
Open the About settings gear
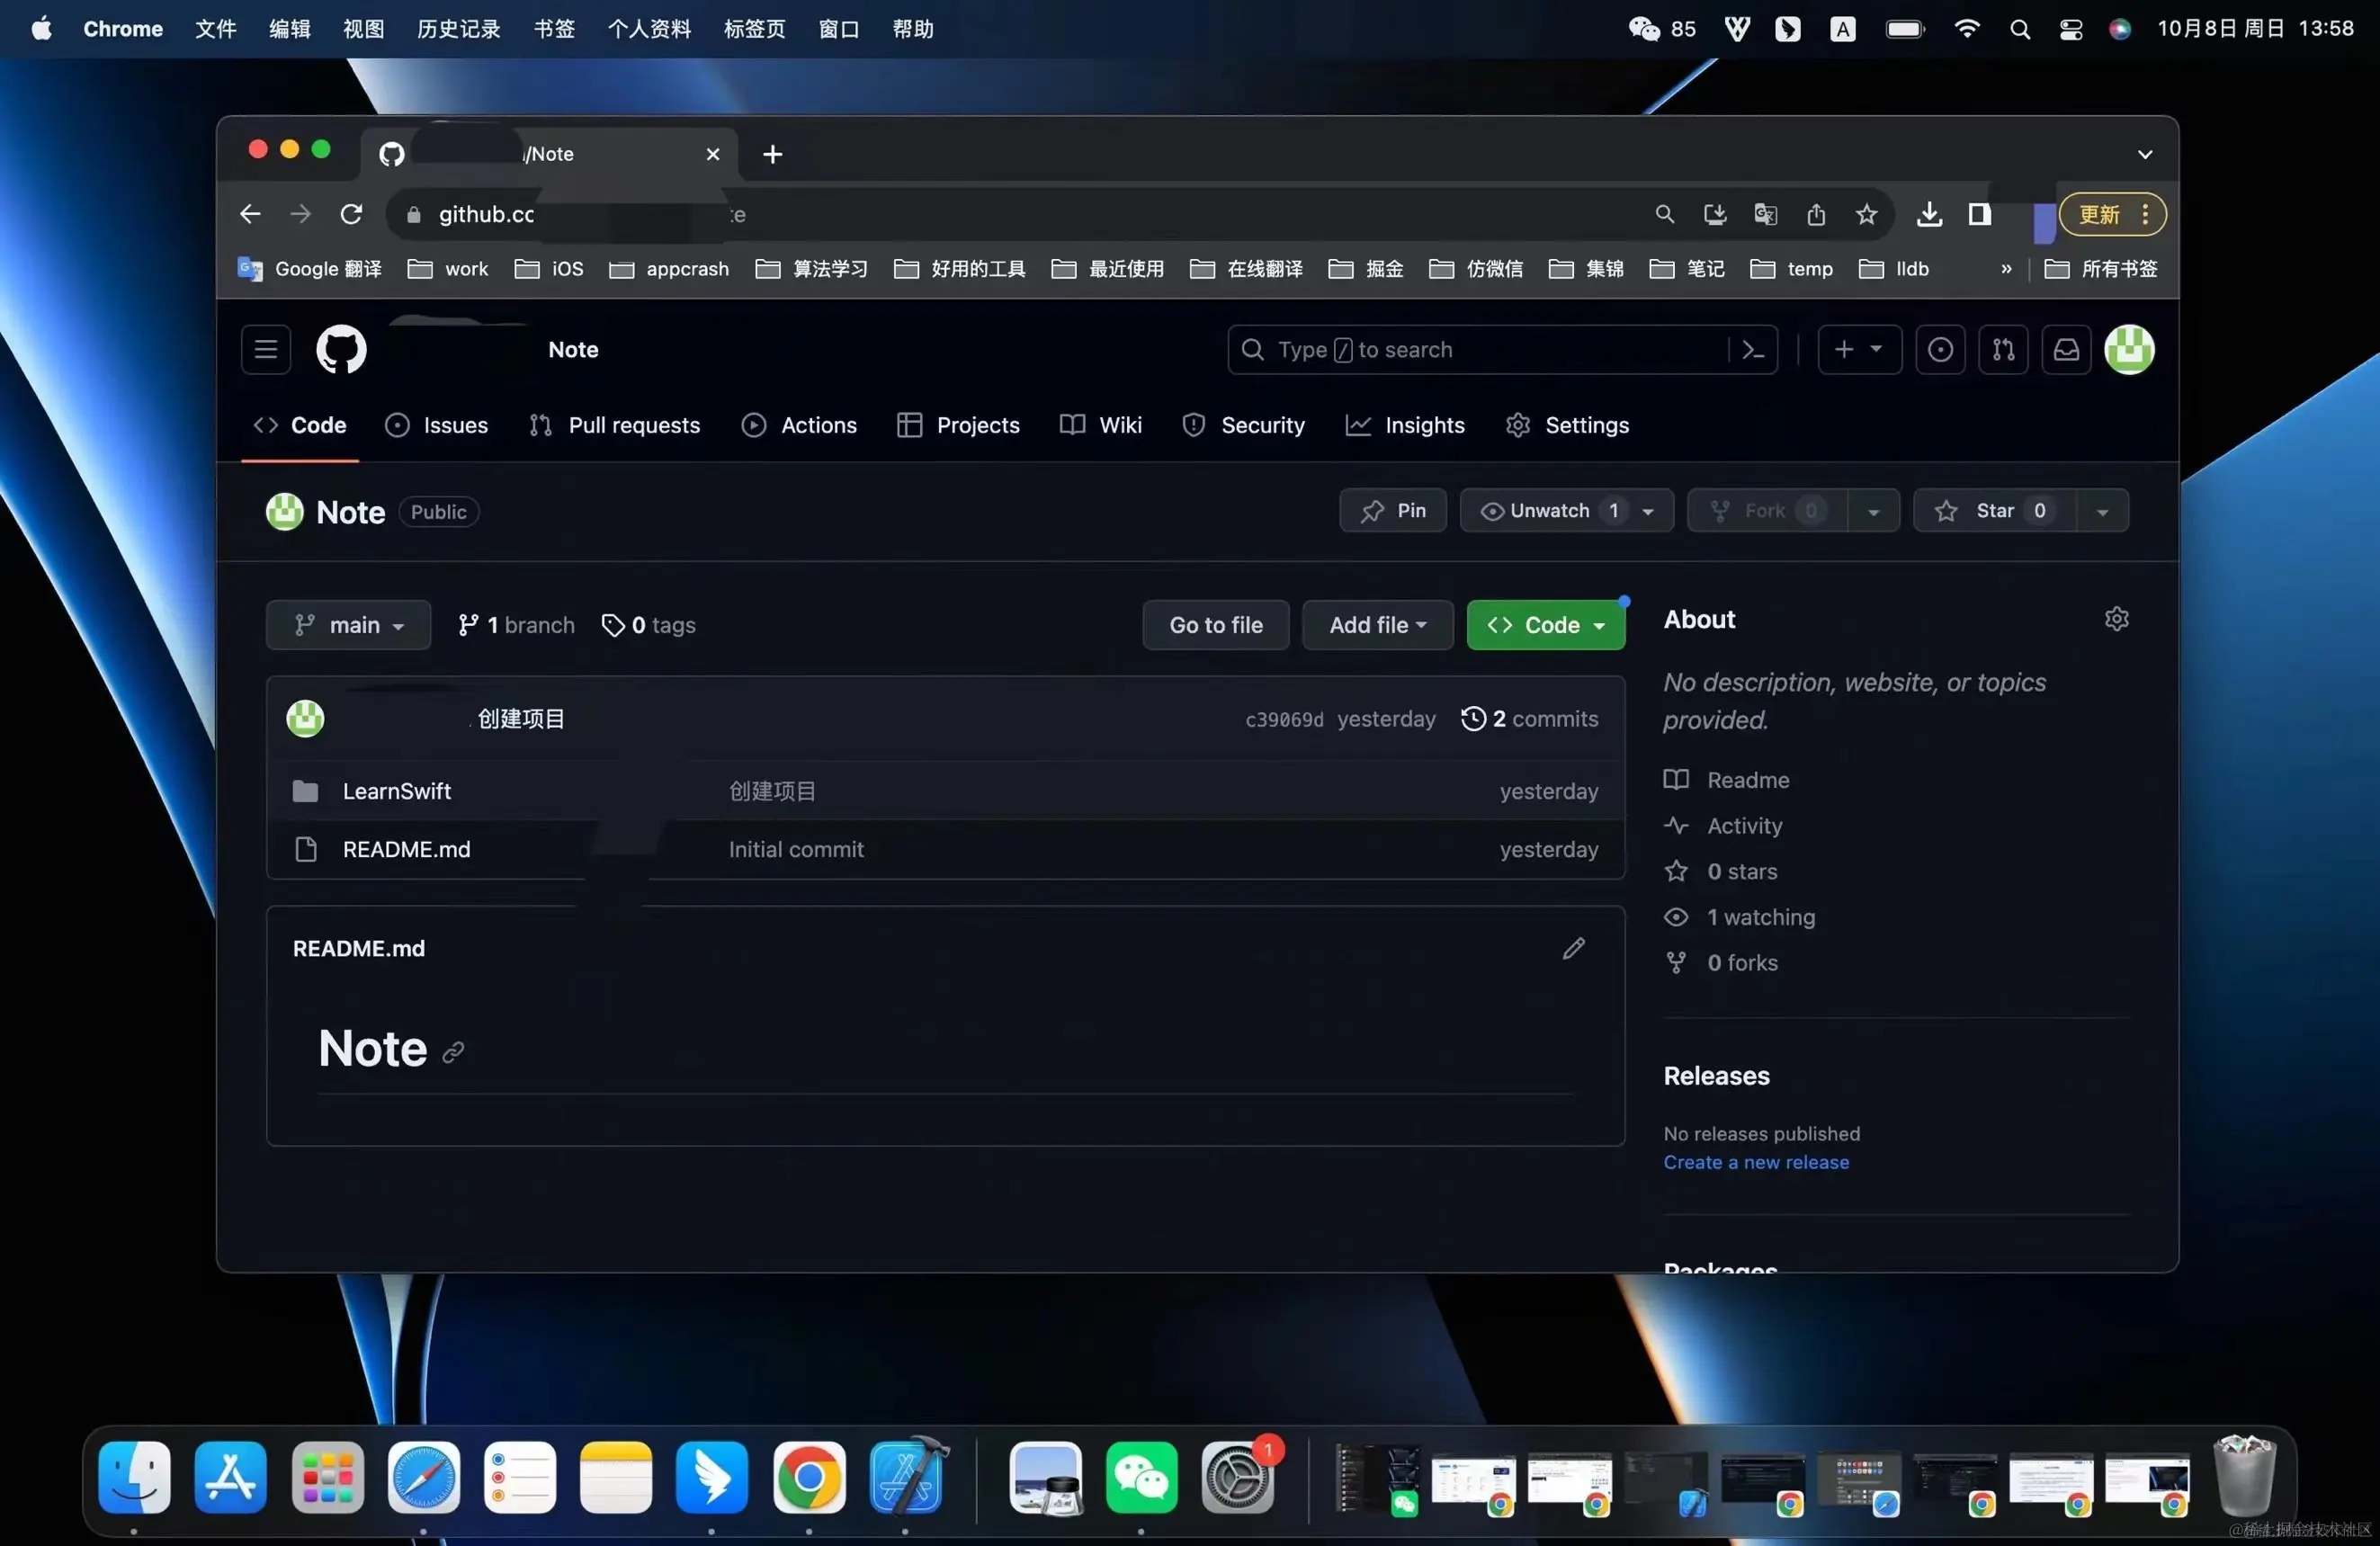(x=2116, y=619)
